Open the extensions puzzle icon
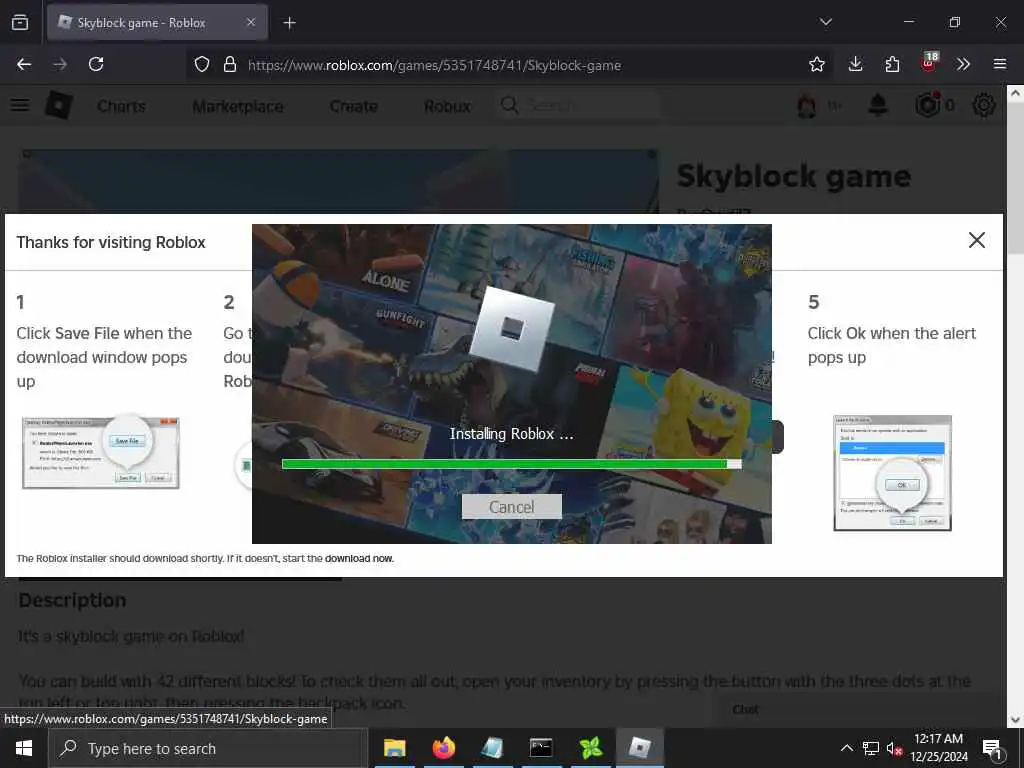The image size is (1024, 768). point(892,64)
